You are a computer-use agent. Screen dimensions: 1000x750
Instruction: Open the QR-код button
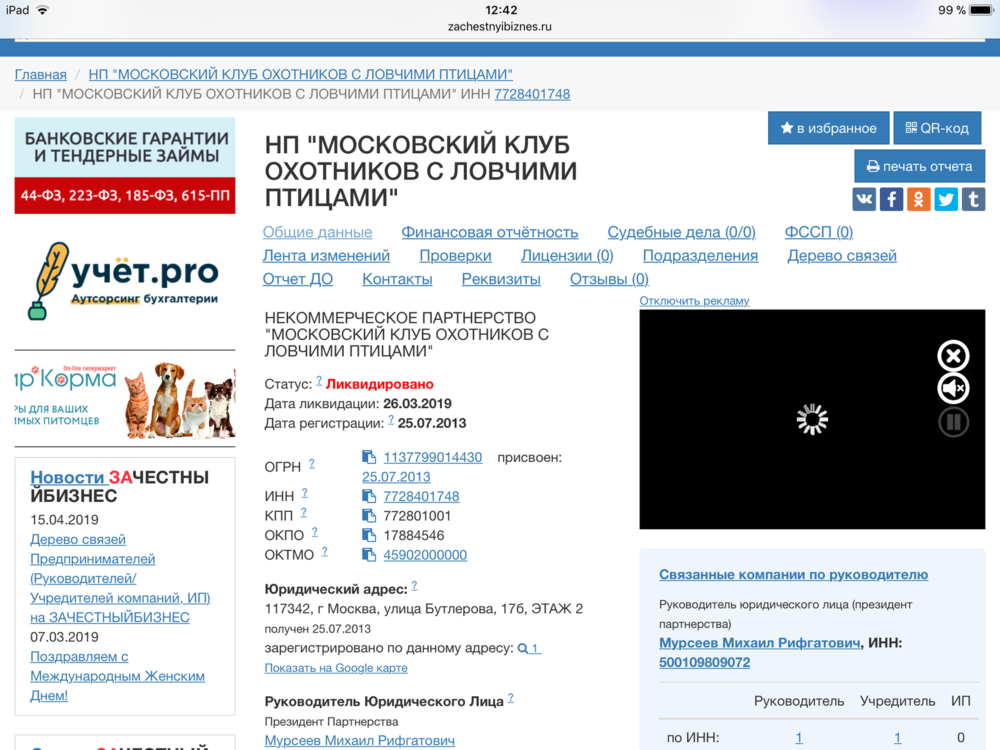point(937,128)
